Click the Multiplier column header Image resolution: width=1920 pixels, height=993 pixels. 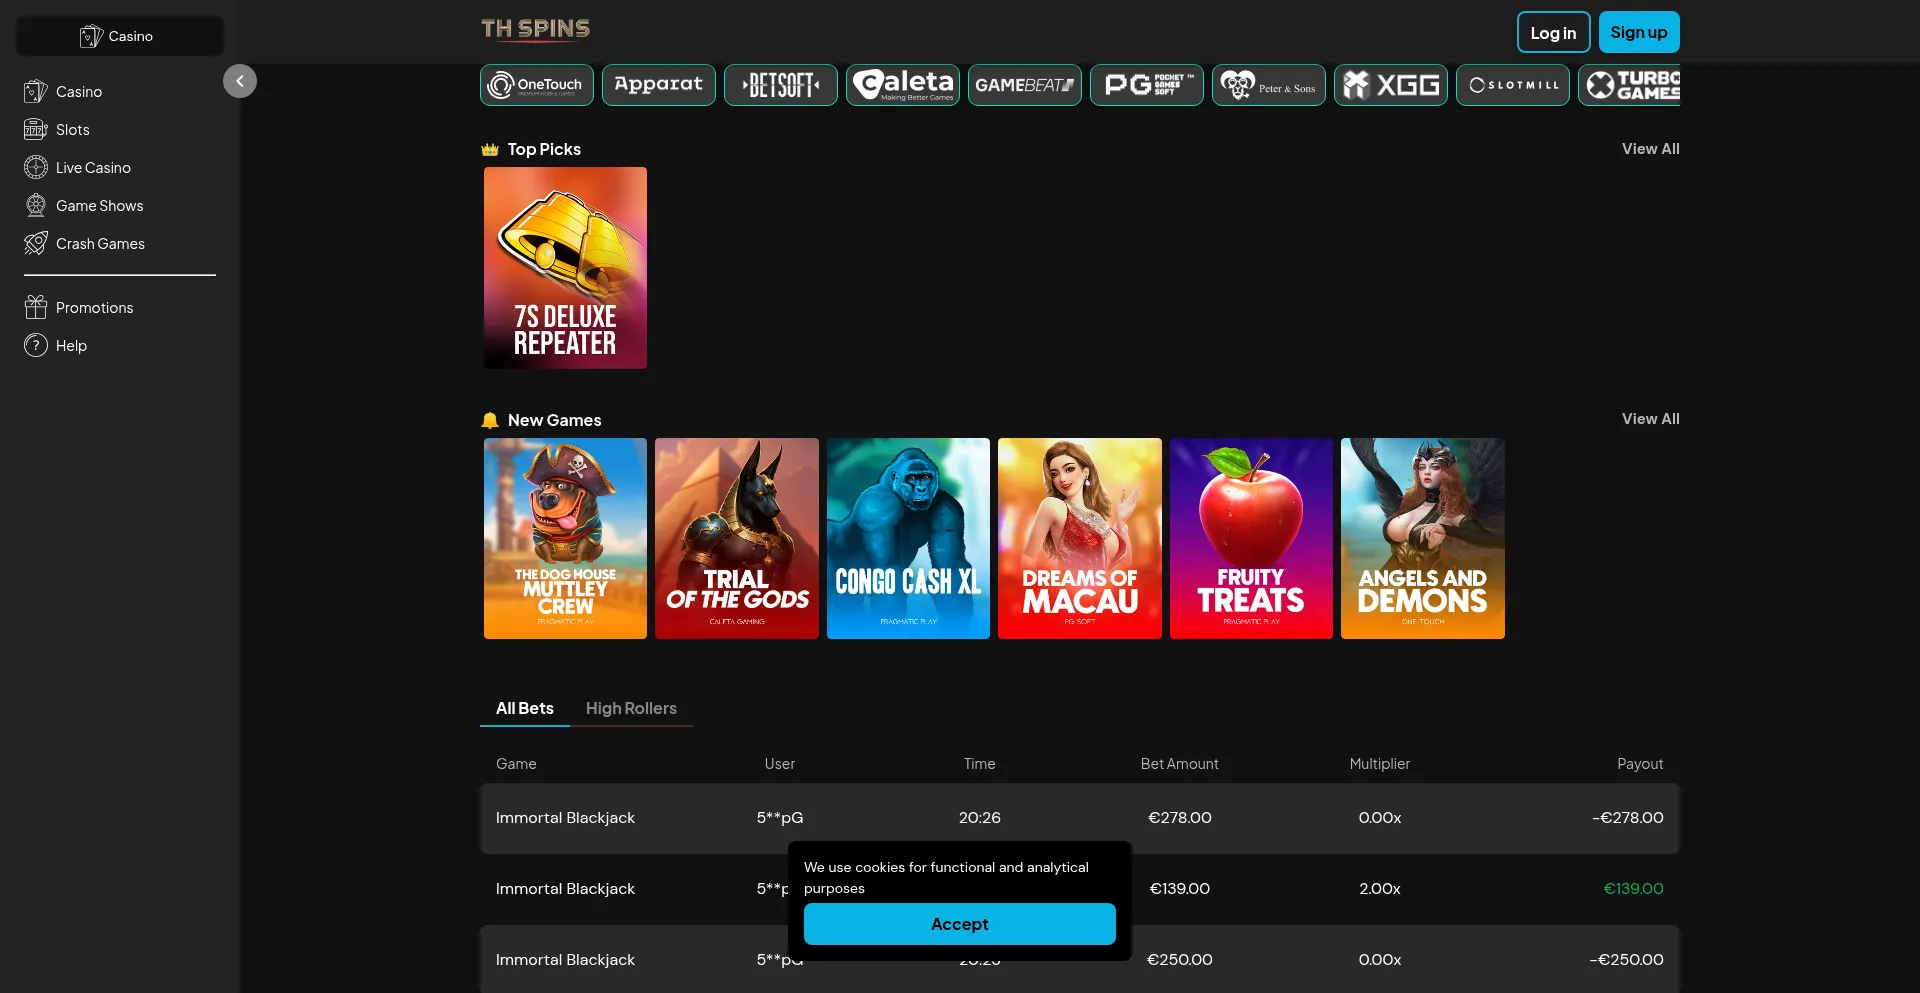coord(1380,764)
